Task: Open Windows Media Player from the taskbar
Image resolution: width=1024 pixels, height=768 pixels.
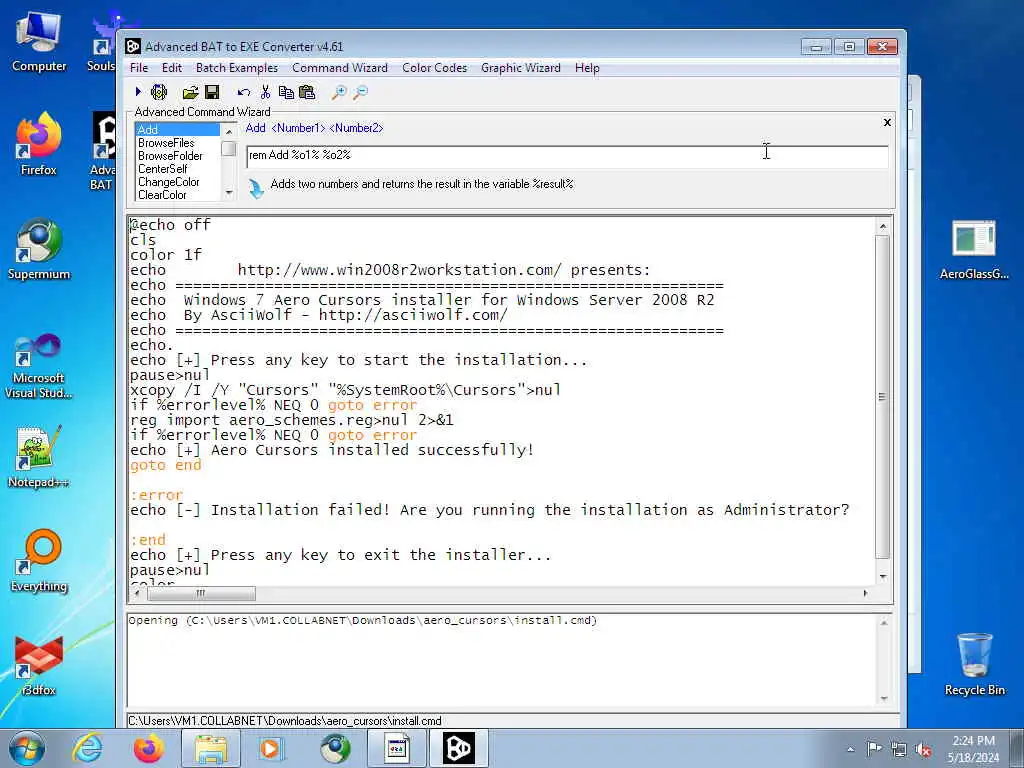Action: (x=270, y=748)
